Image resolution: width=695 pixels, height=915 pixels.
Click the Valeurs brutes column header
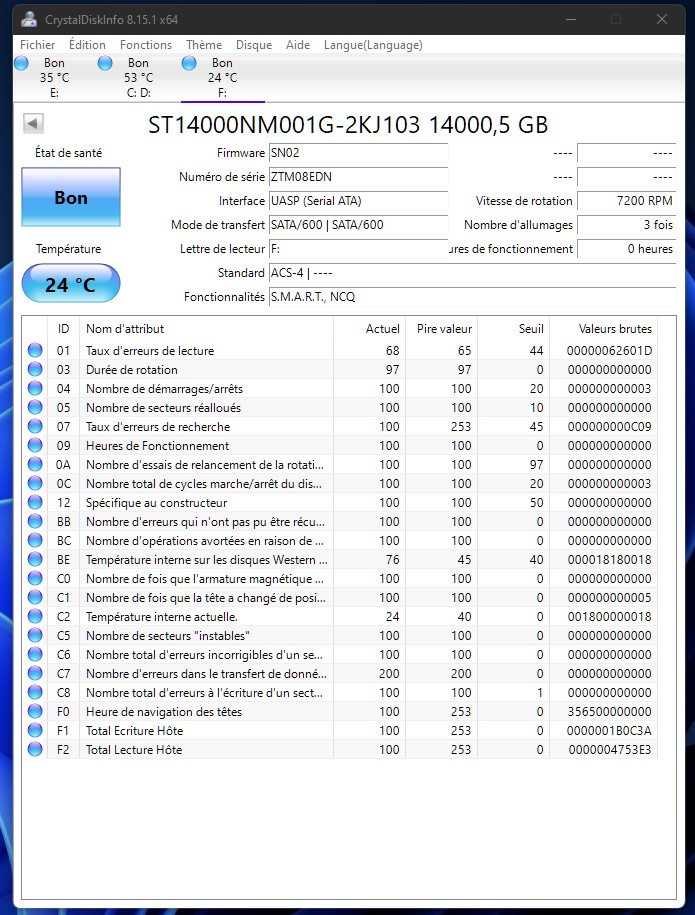603,329
